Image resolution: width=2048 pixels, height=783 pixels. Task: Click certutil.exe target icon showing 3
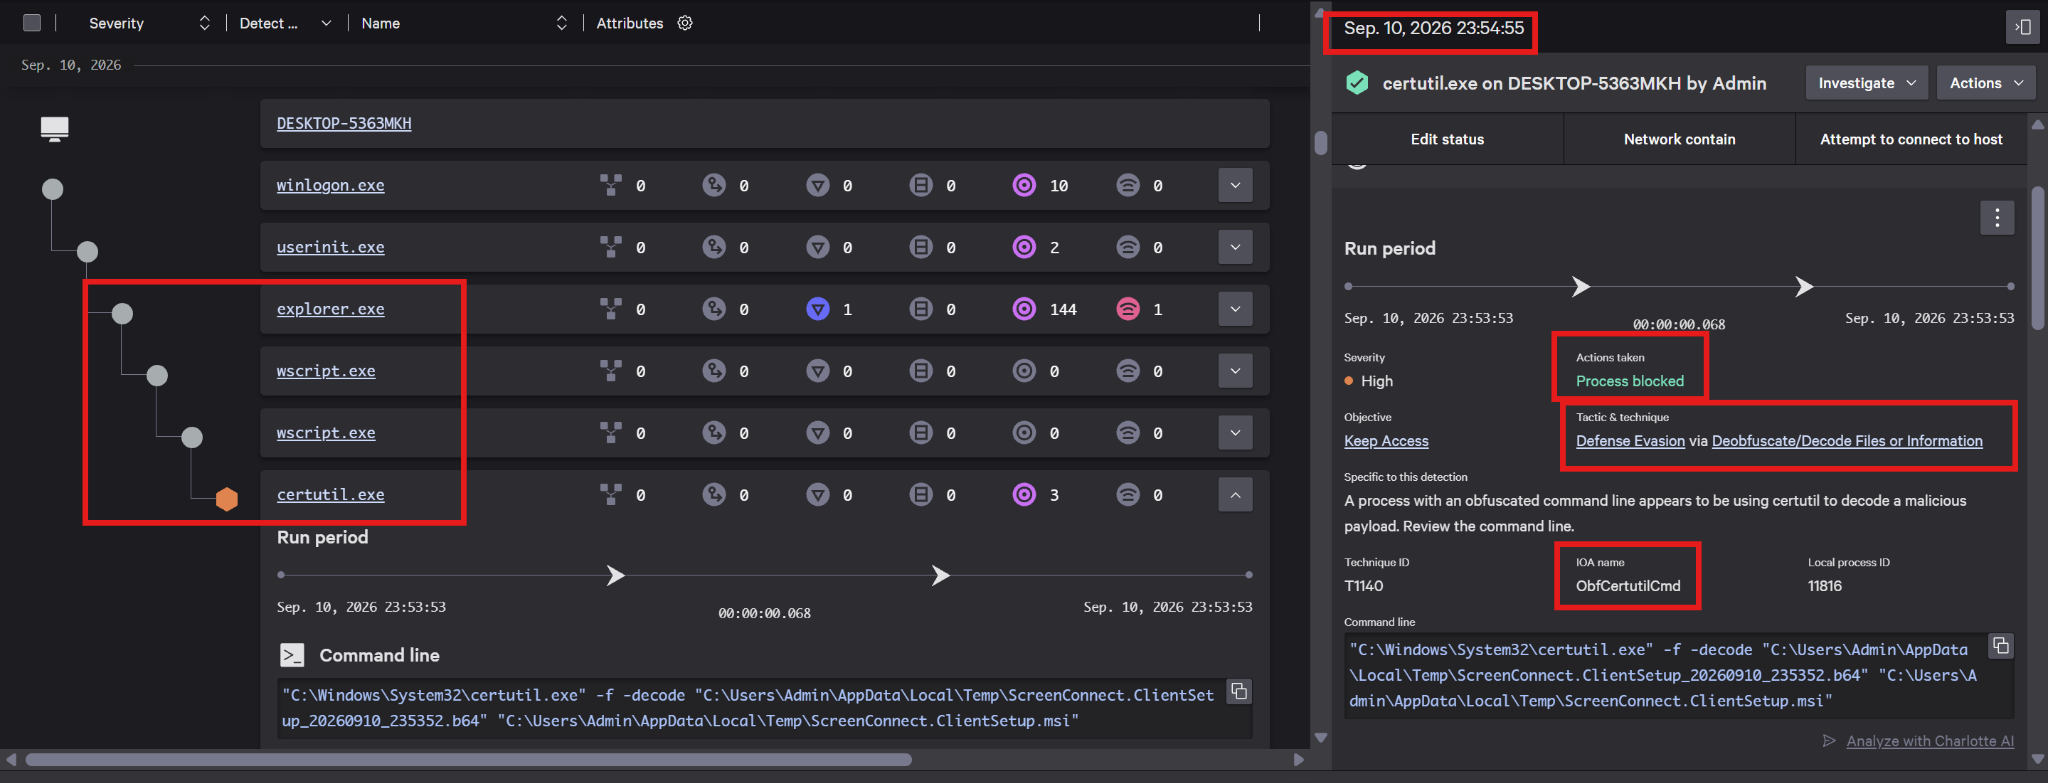tap(1024, 494)
